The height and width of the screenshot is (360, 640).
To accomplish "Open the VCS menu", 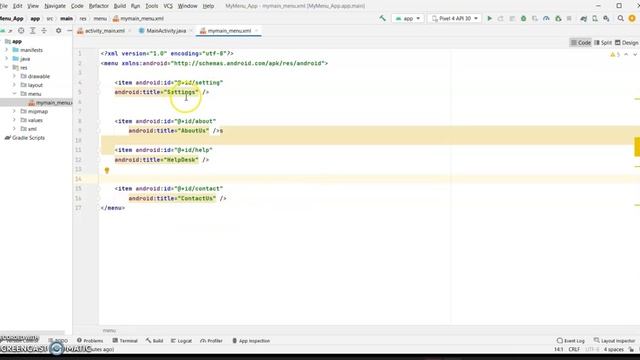I will tap(168, 6).
